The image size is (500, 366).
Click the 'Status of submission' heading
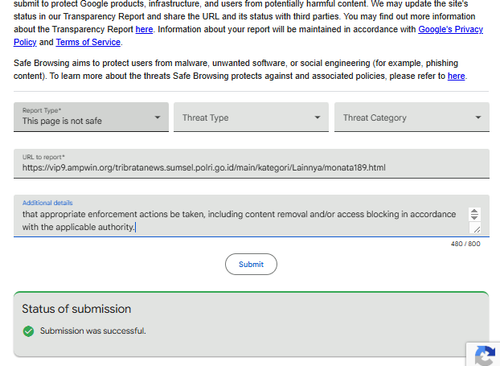point(76,309)
